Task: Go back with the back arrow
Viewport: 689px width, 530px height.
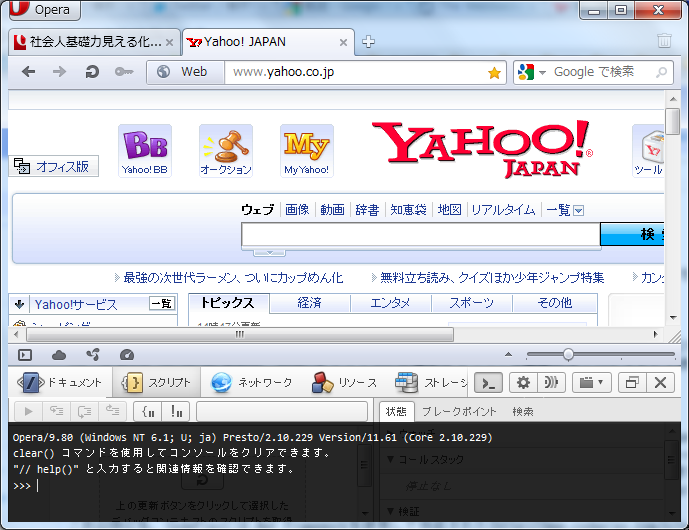Action: coord(29,72)
